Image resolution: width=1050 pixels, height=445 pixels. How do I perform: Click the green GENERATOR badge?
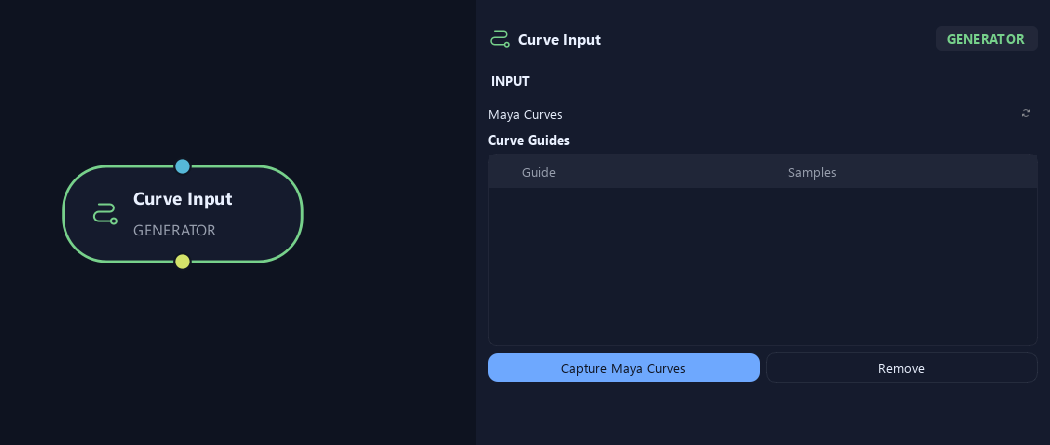986,39
